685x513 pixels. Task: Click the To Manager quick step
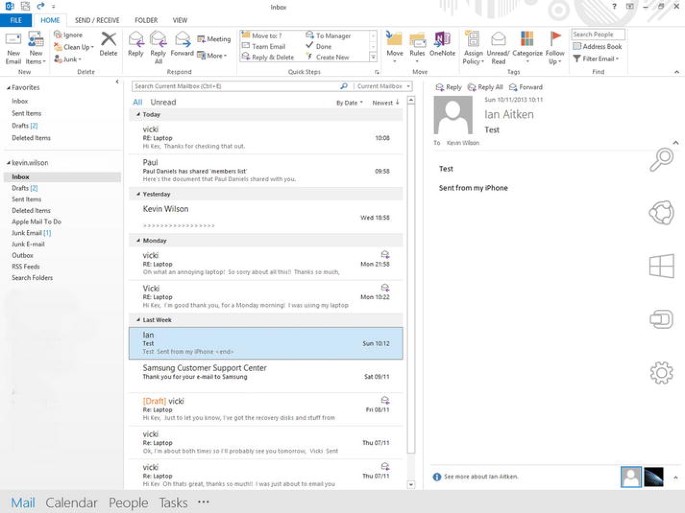[x=329, y=35]
